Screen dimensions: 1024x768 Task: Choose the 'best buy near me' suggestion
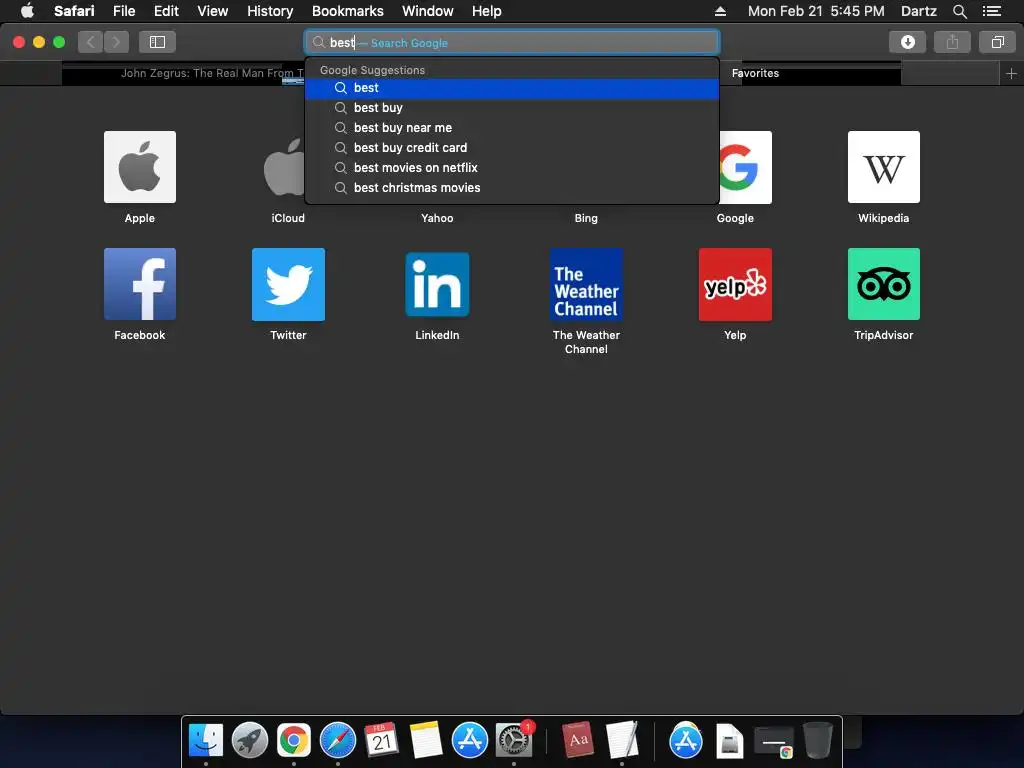pyautogui.click(x=512, y=128)
